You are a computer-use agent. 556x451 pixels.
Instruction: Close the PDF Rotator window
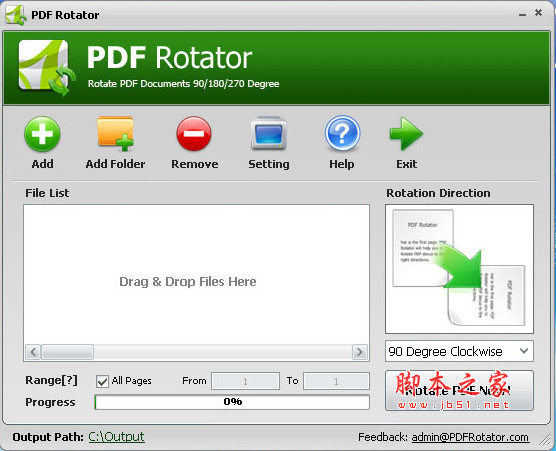538,13
